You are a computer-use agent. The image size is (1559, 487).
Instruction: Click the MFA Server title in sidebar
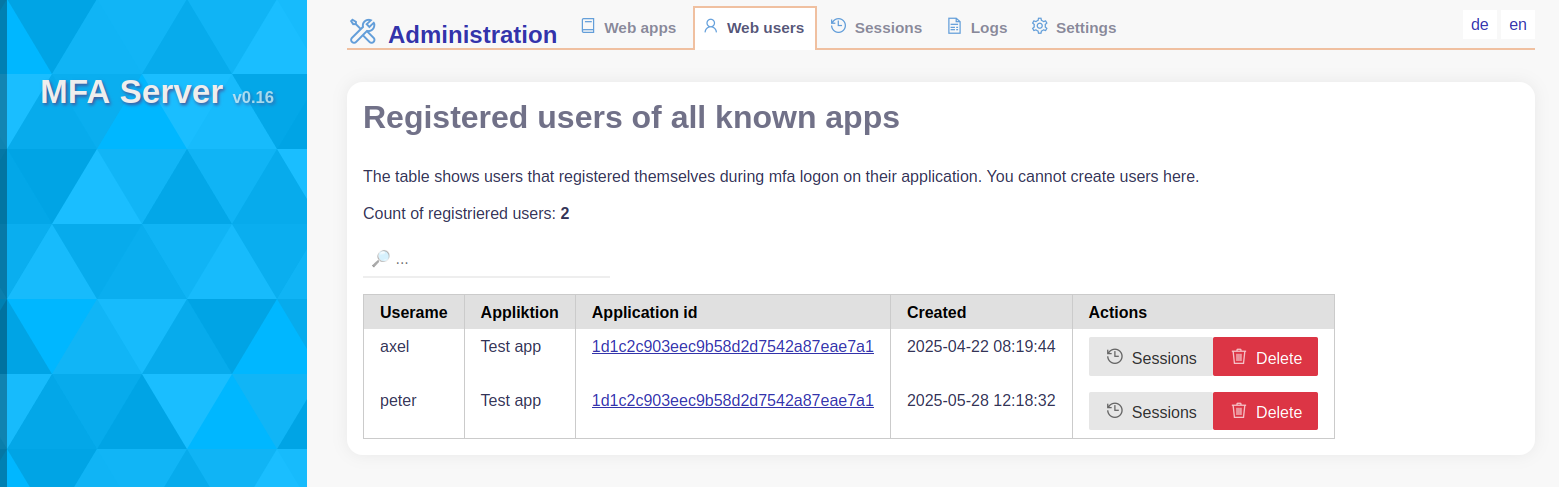[x=132, y=92]
